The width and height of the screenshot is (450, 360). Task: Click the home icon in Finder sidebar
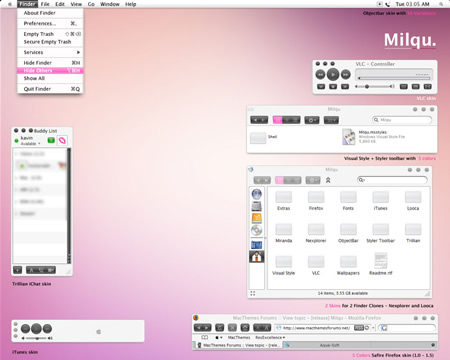point(257,257)
